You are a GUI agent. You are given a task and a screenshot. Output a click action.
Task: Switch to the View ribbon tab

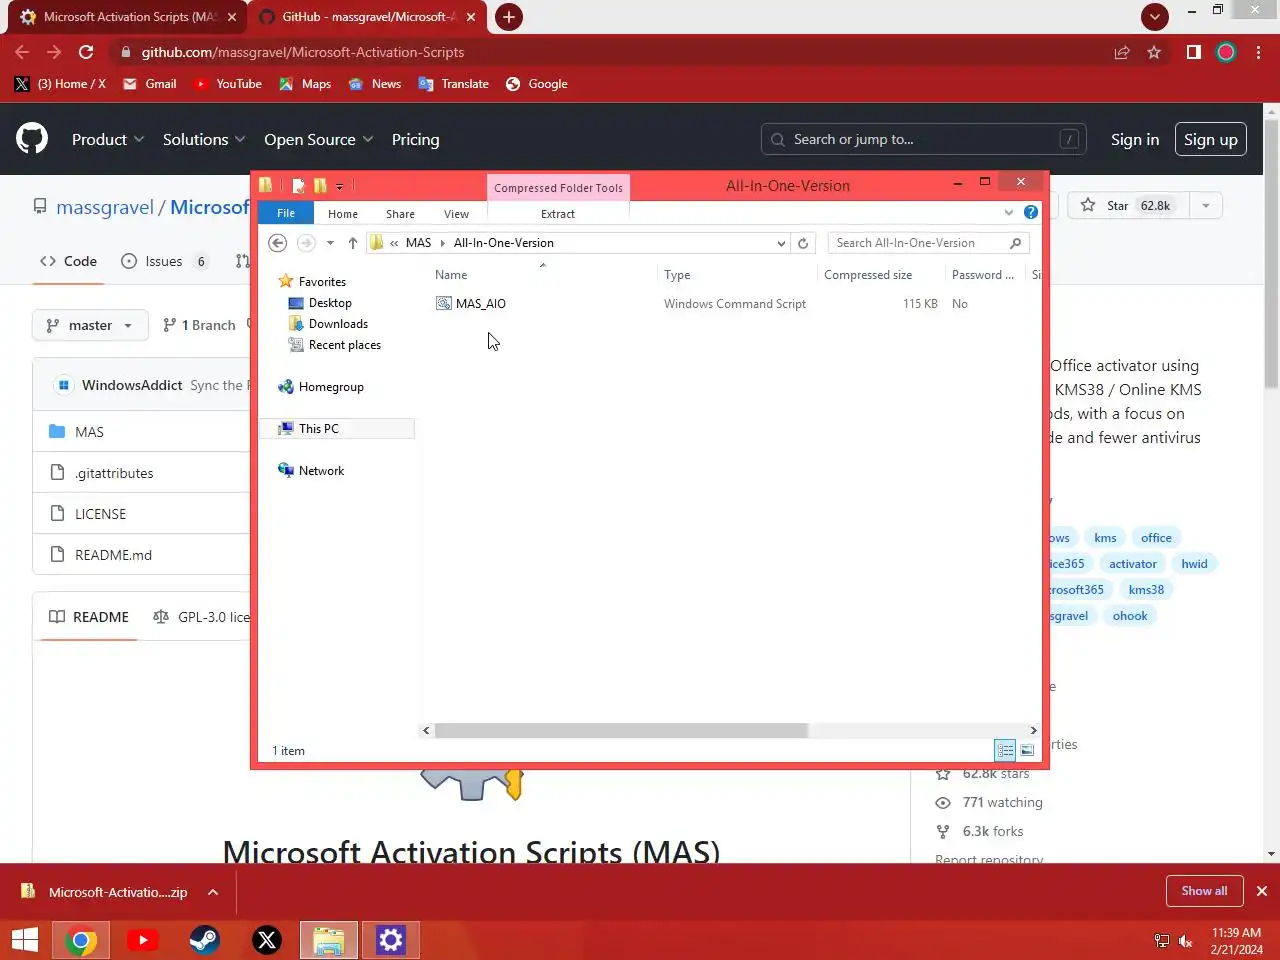point(456,214)
